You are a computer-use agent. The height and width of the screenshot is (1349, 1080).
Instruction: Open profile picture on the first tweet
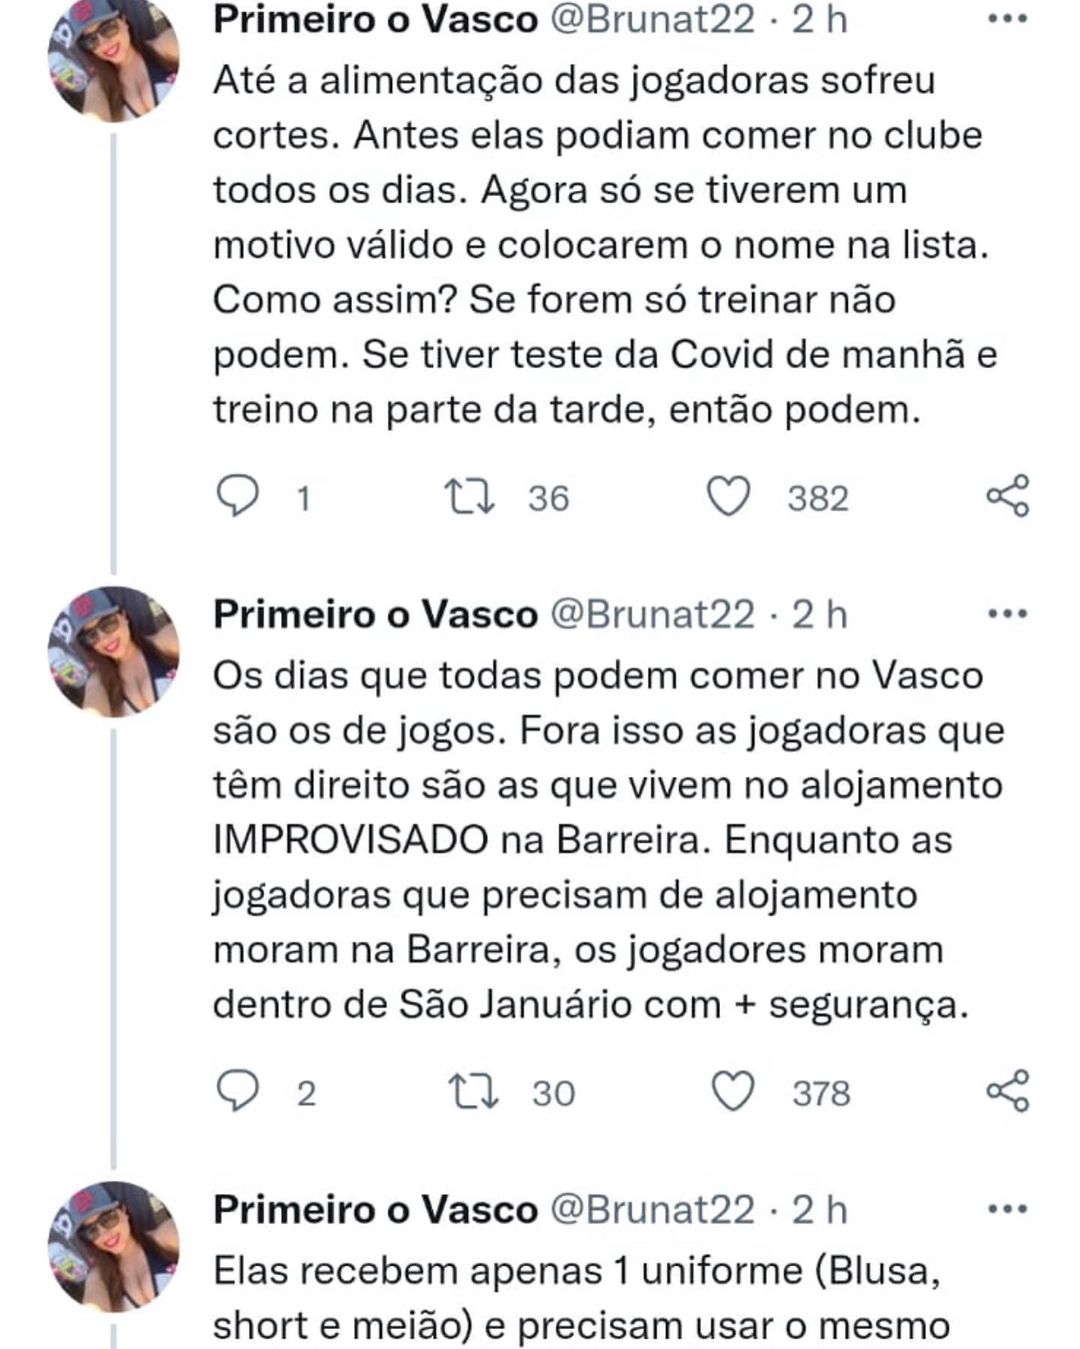click(x=114, y=60)
